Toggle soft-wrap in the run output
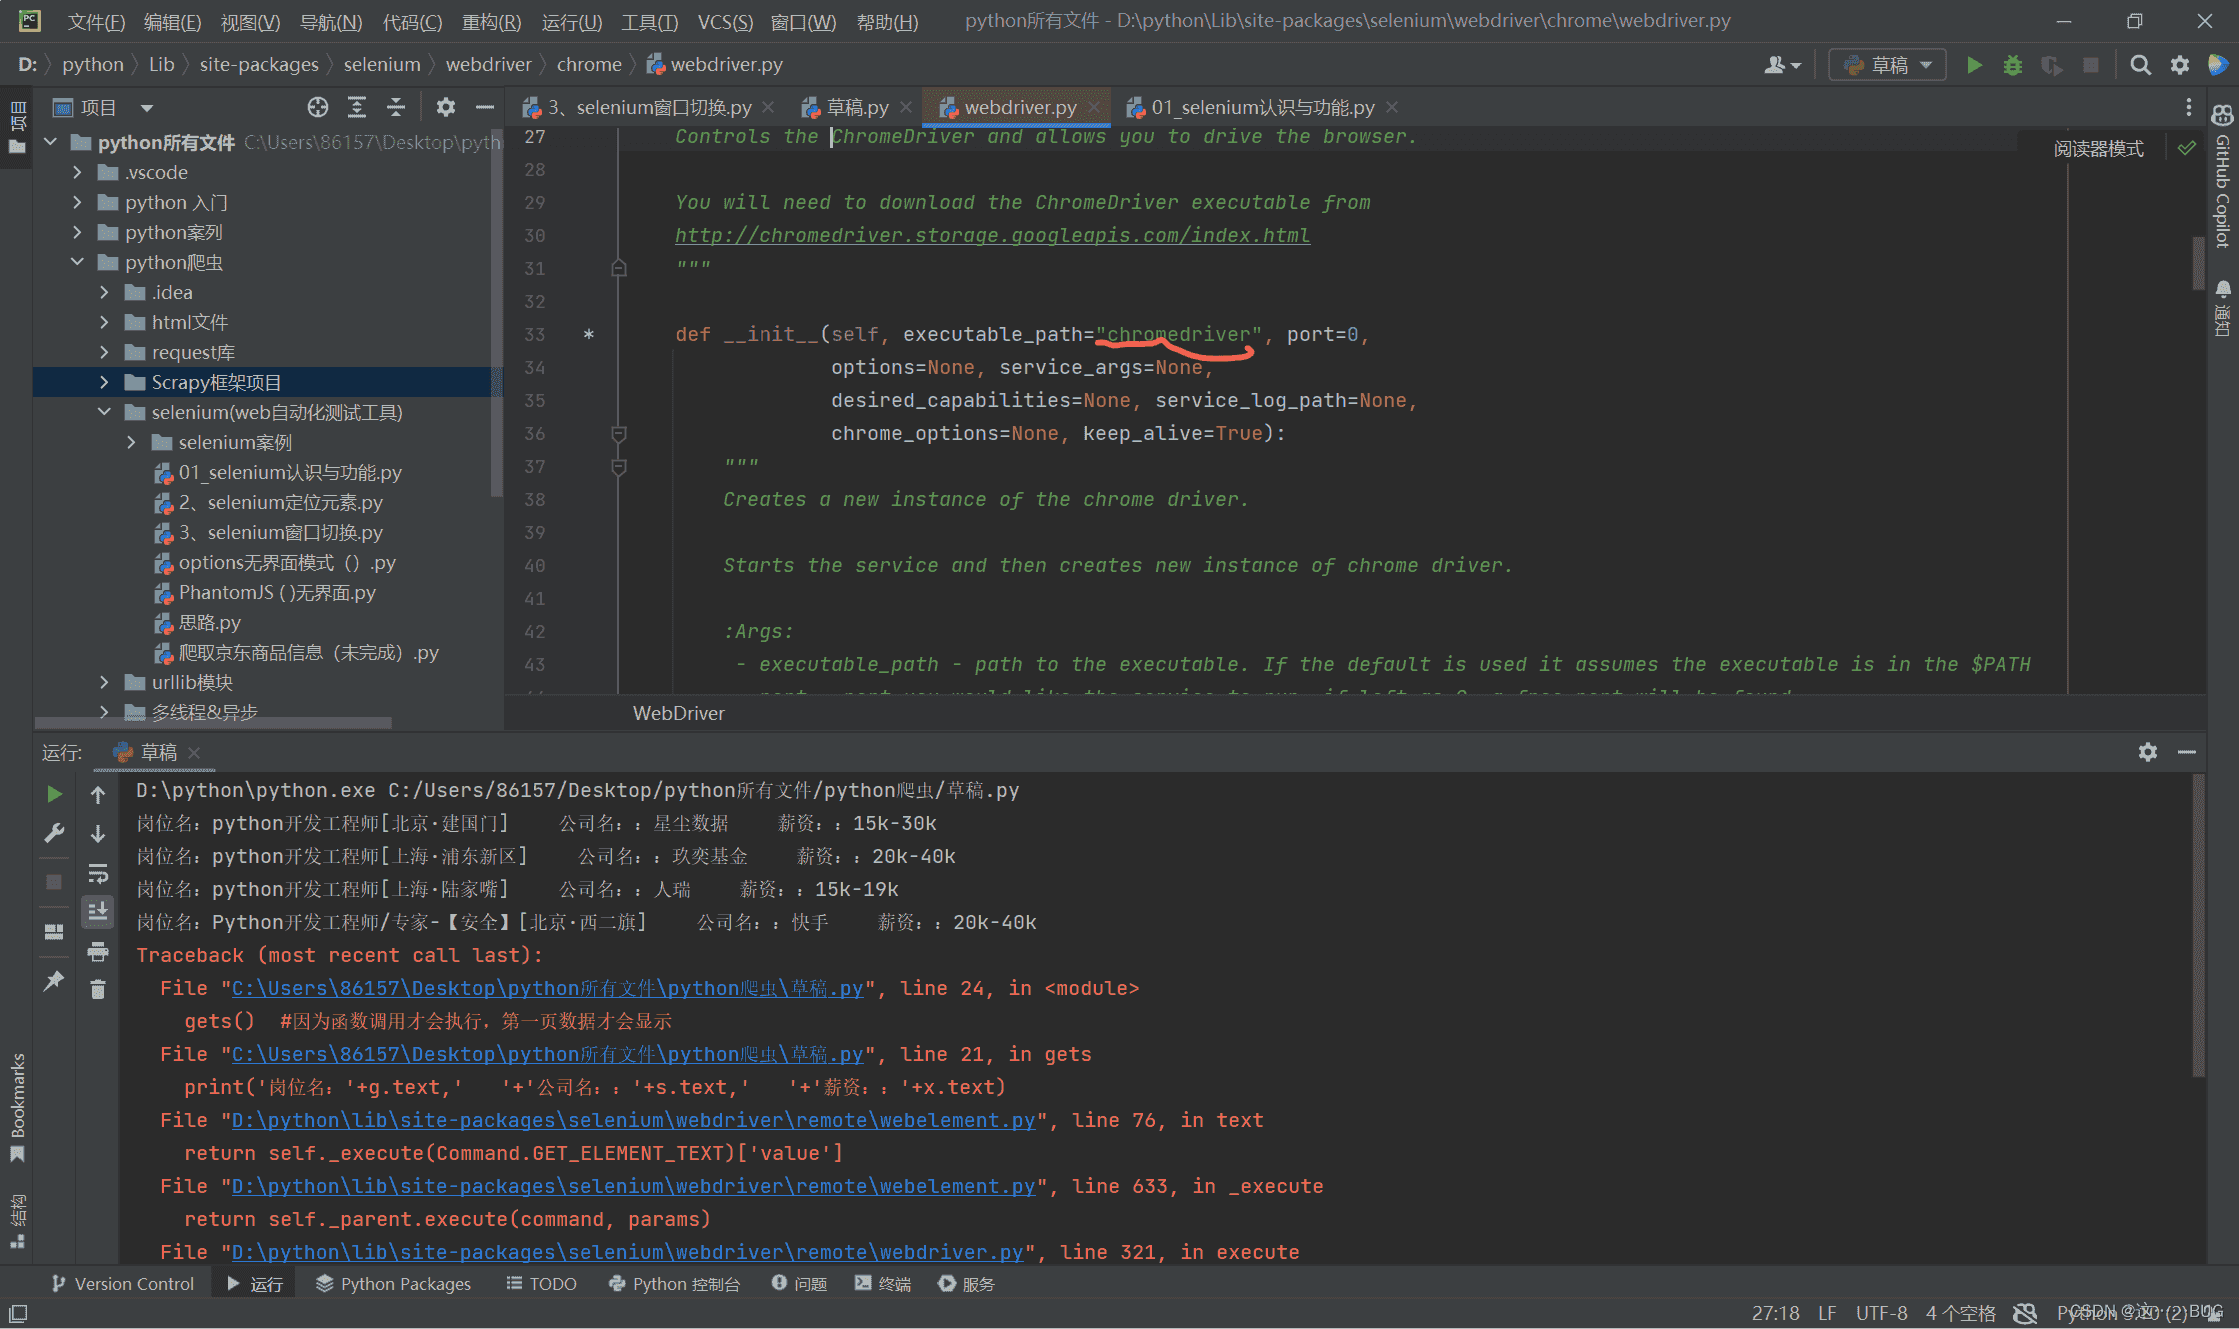Screen dimensions: 2239x1329 point(97,873)
